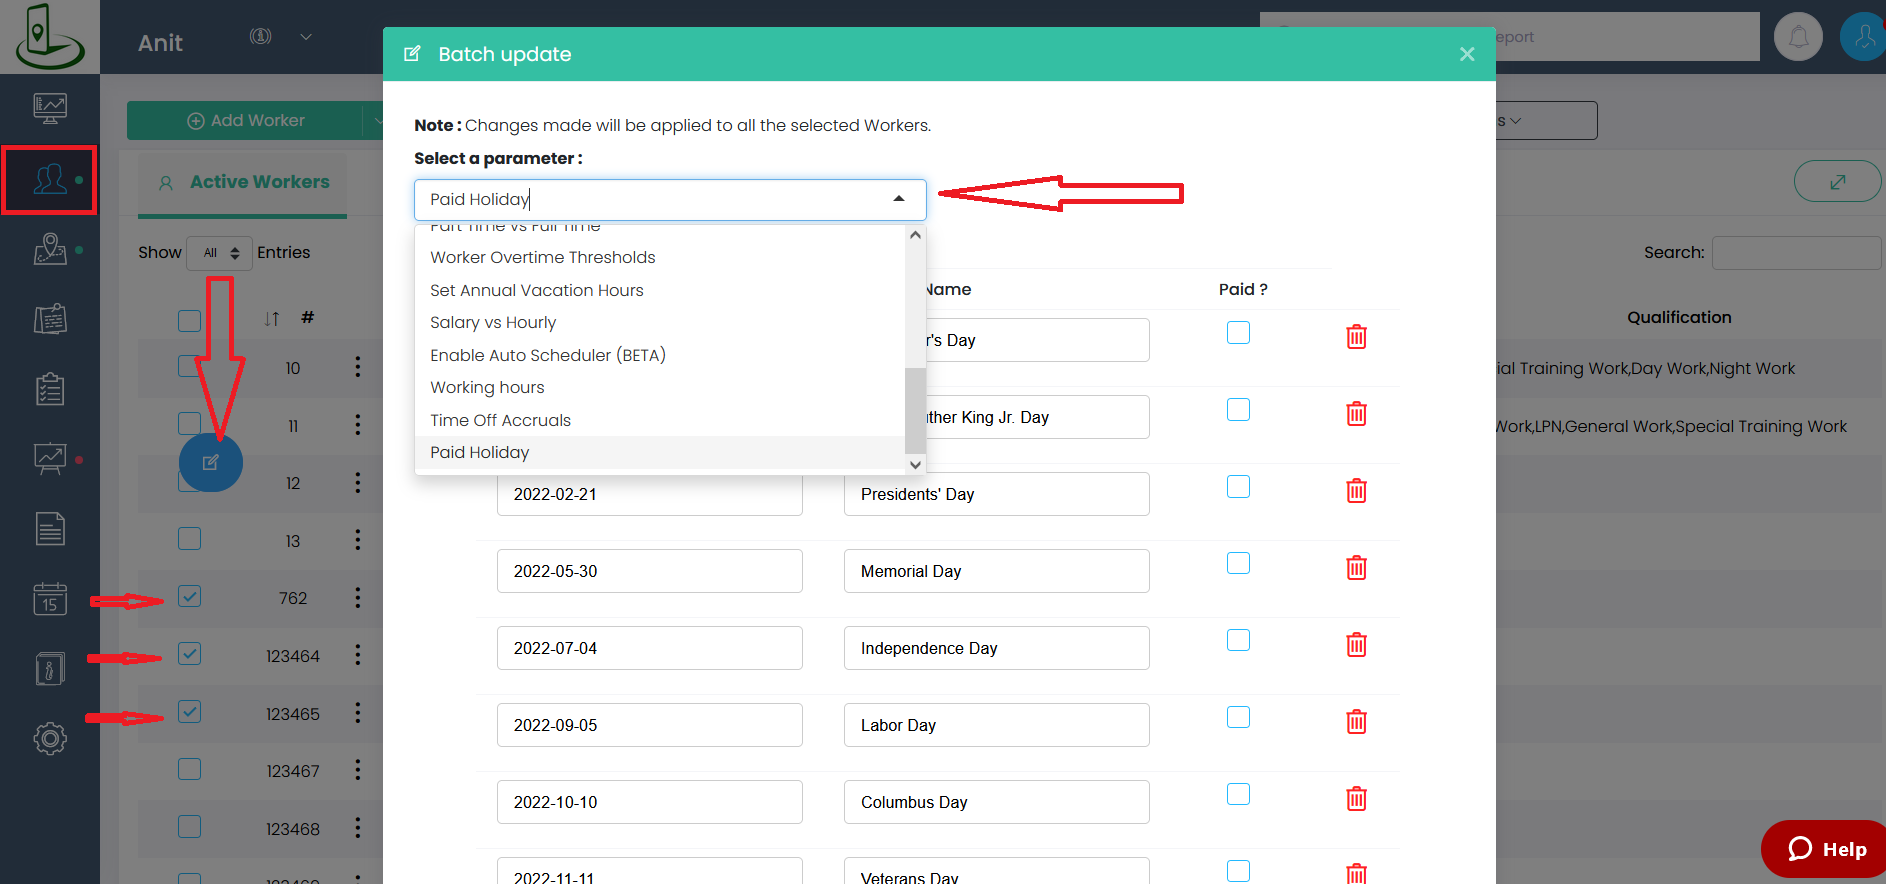
Task: Open the Show entries dropdown
Action: pos(220,253)
